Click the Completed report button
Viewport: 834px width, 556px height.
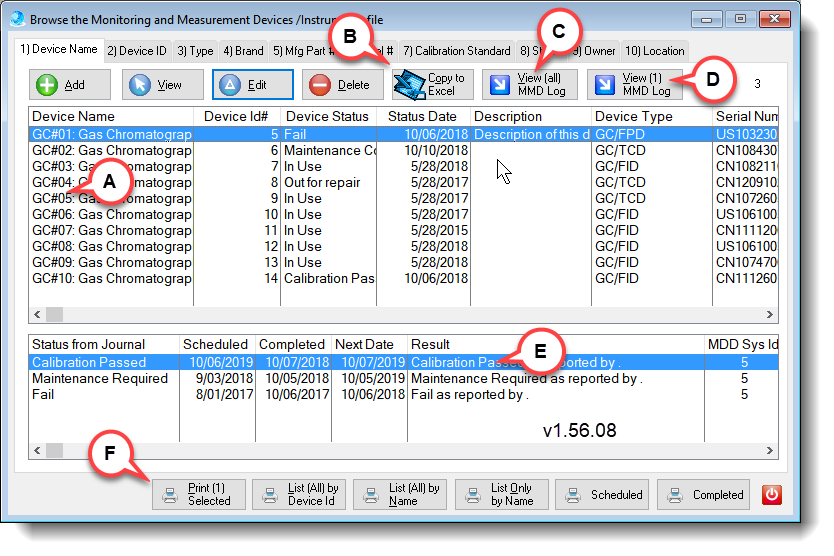(x=705, y=494)
